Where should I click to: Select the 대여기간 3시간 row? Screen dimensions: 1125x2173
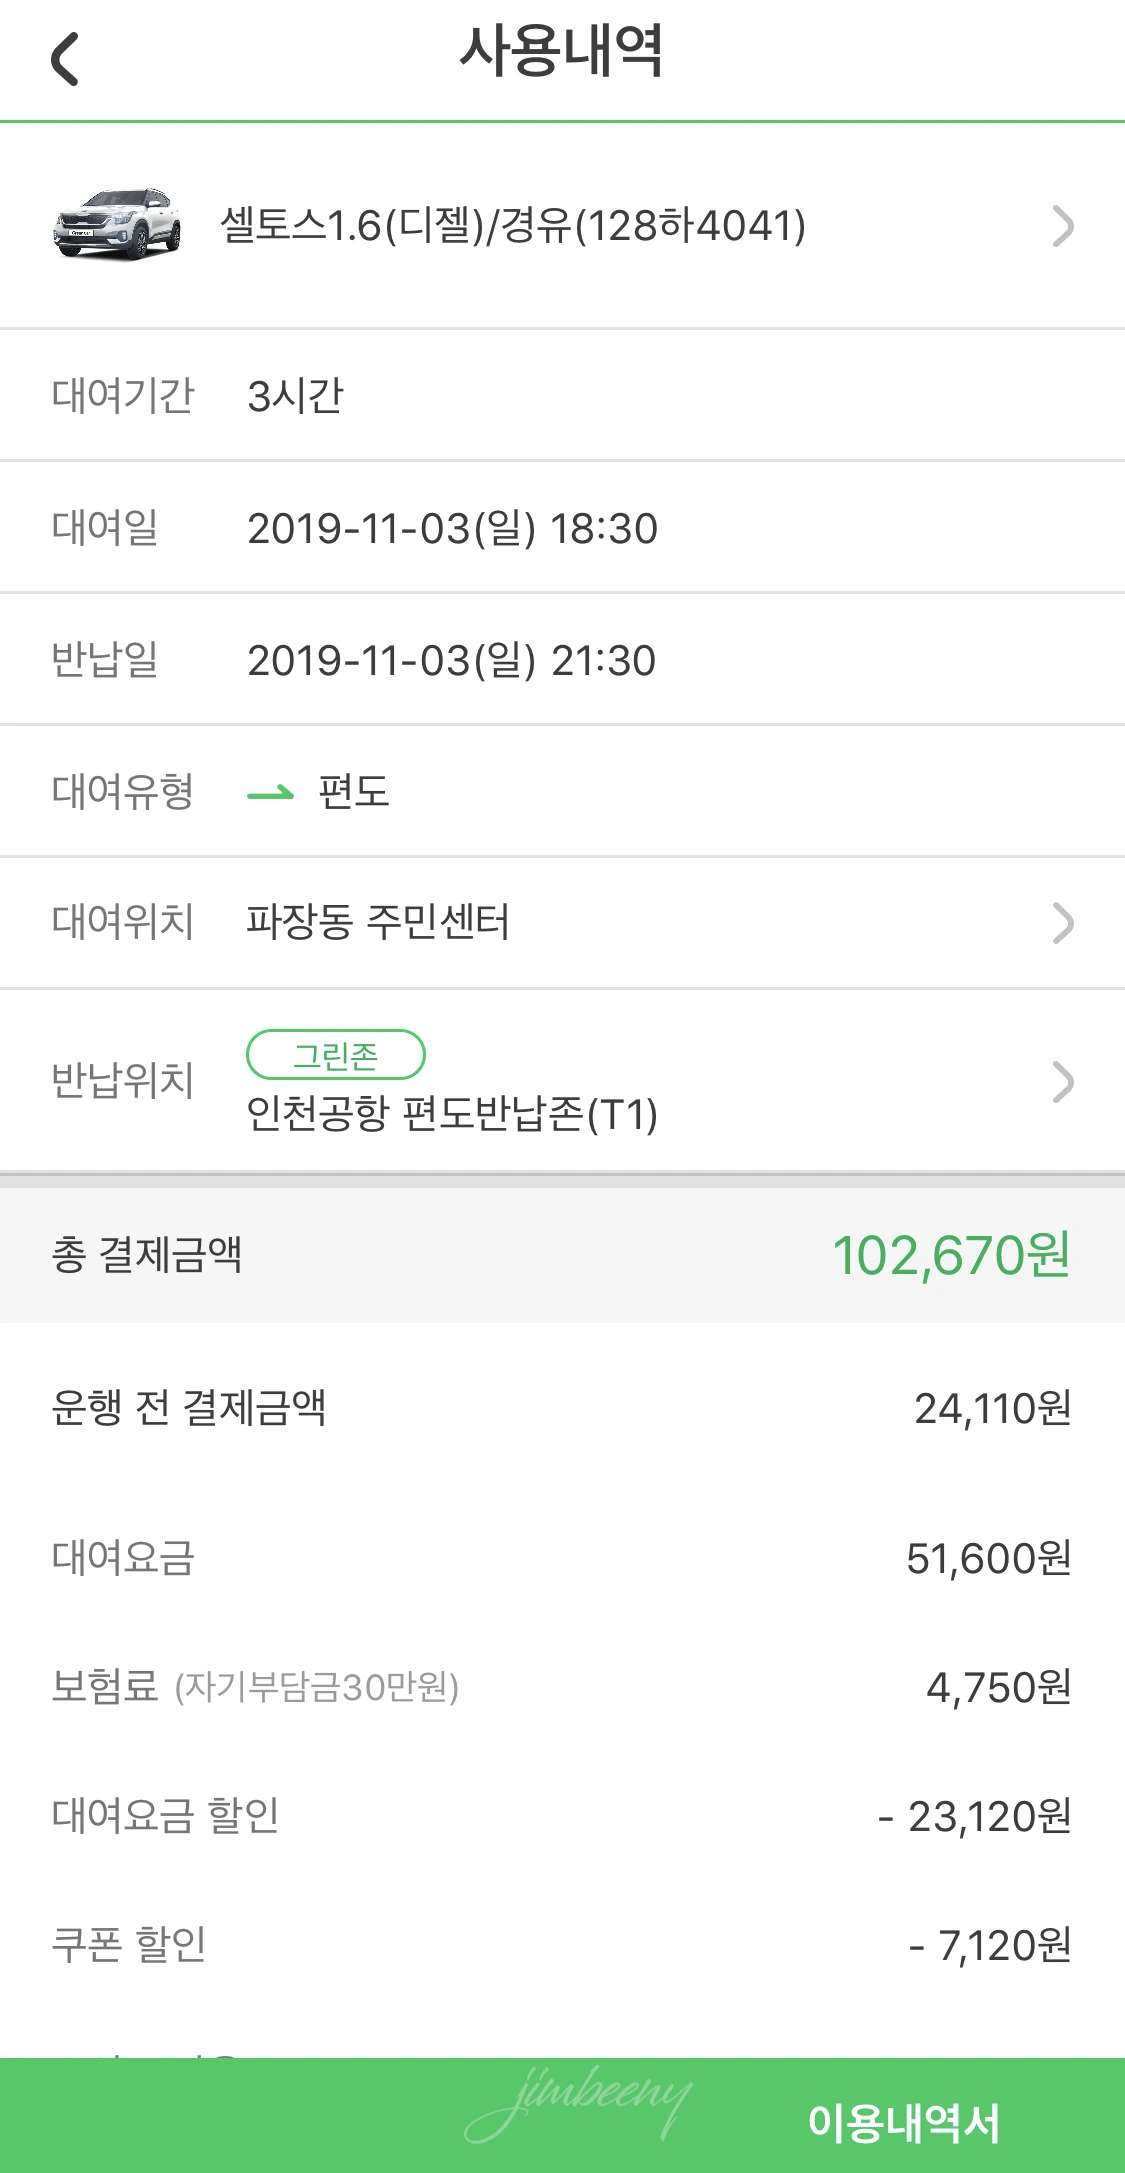click(562, 396)
